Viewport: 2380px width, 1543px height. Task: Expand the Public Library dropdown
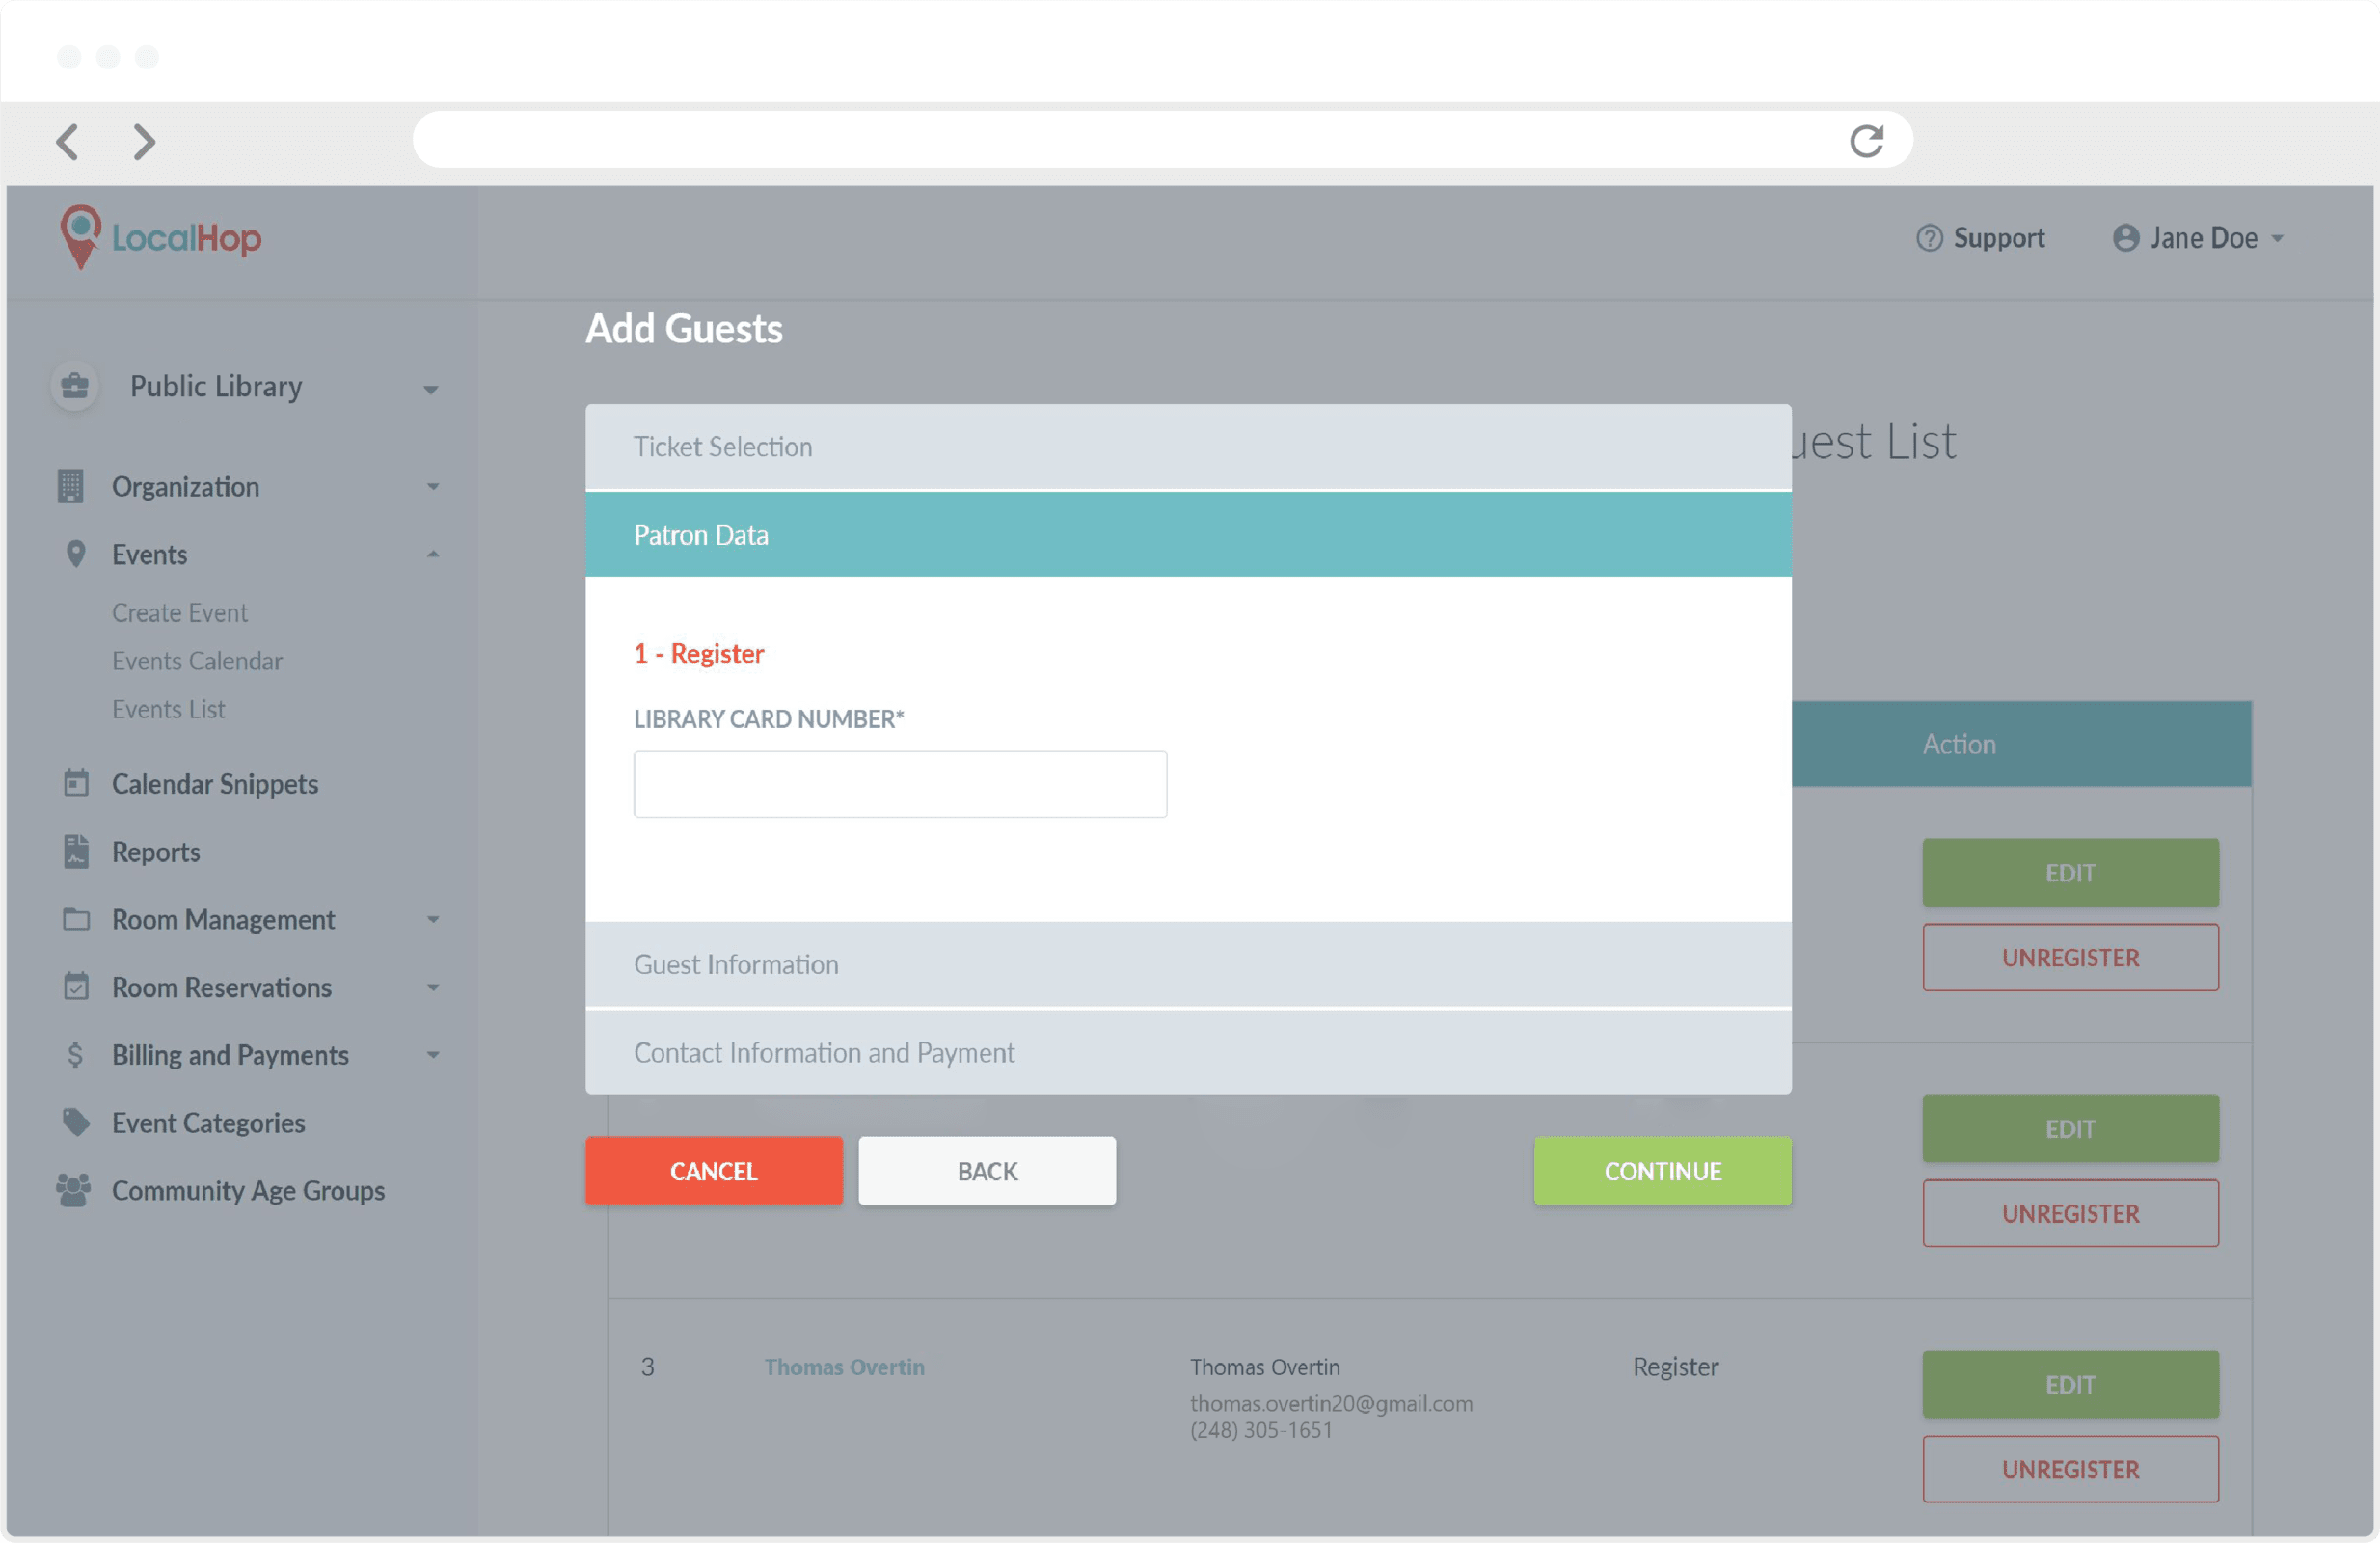tap(431, 389)
